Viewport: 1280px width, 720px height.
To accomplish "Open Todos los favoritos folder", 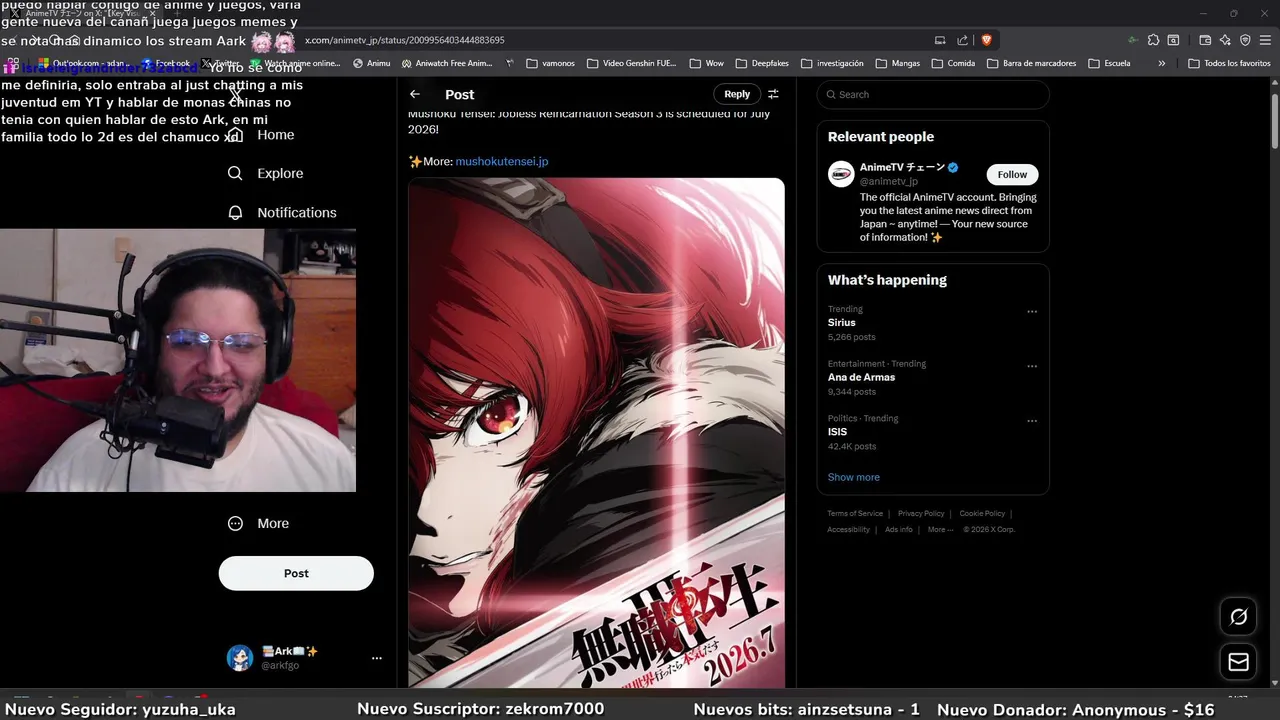I will [1229, 63].
